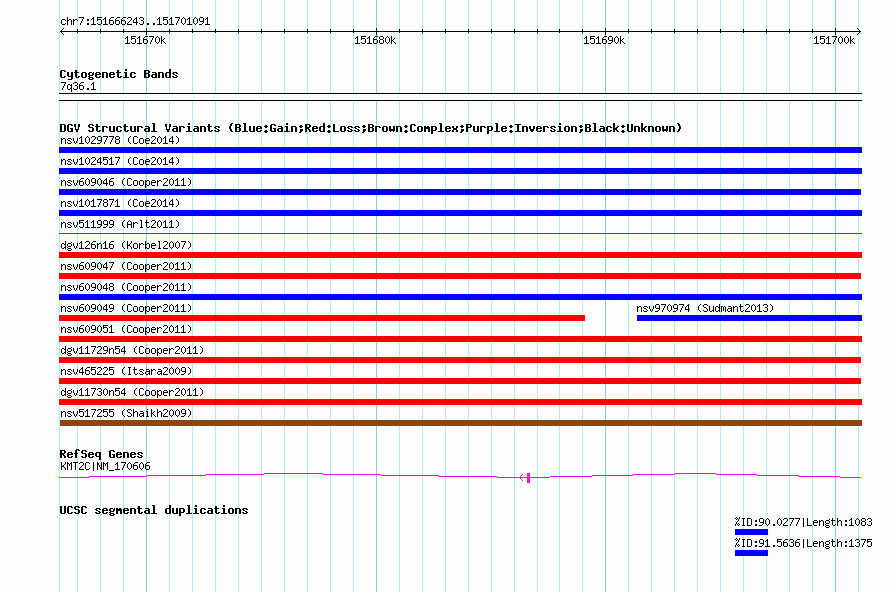
Task: Click the 7q36.1 cytogenetic band label
Action: [78, 86]
